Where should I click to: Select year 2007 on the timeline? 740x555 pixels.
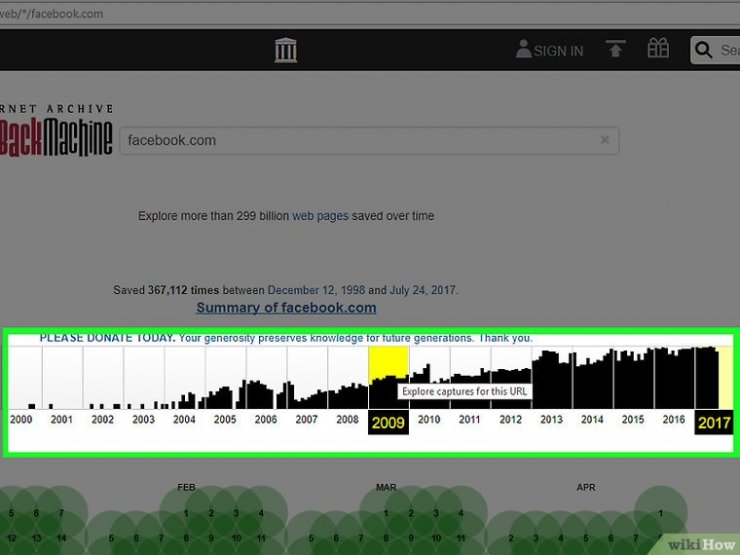pos(307,420)
